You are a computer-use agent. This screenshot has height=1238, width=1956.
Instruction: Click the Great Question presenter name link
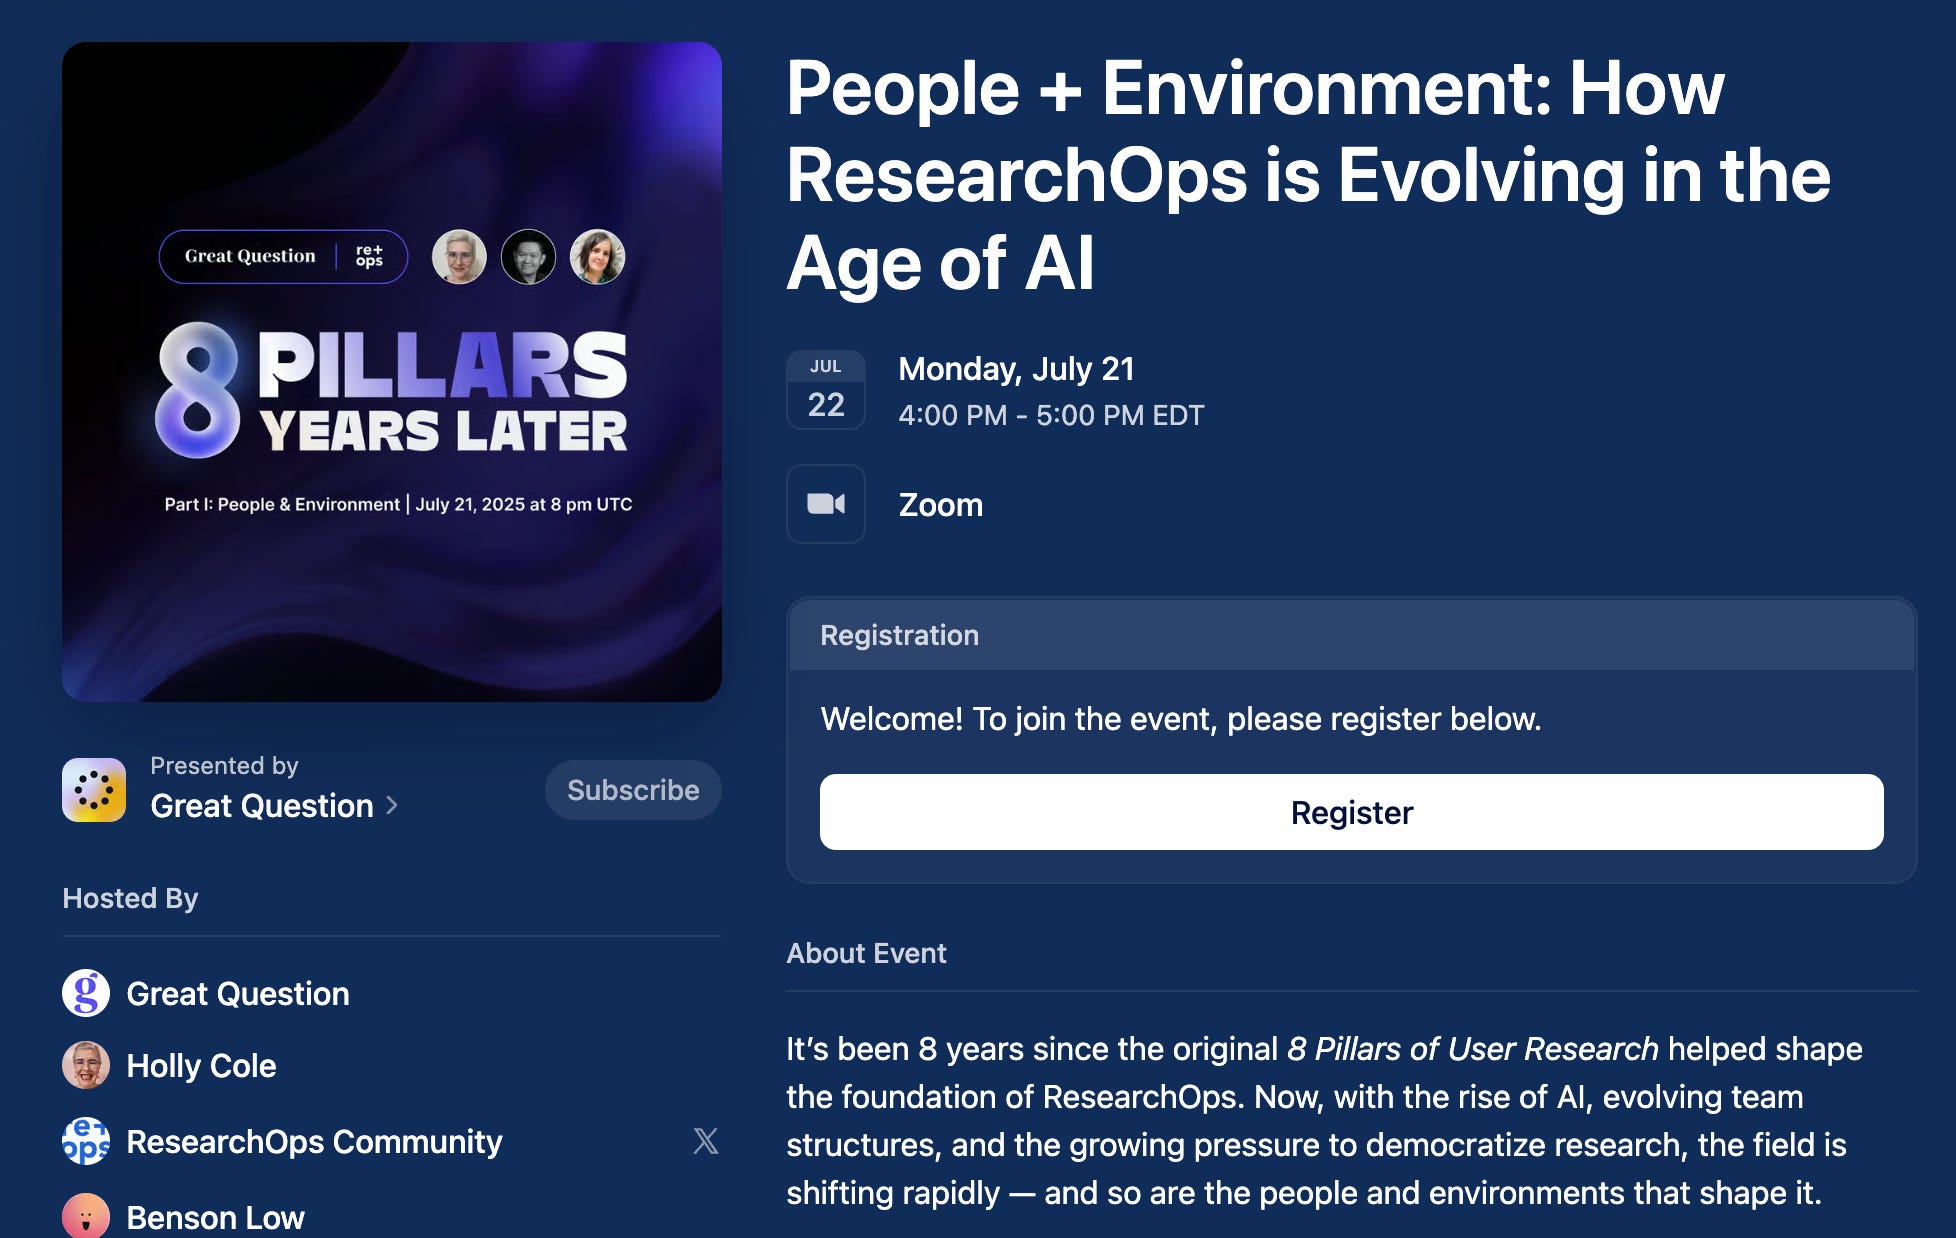click(262, 806)
